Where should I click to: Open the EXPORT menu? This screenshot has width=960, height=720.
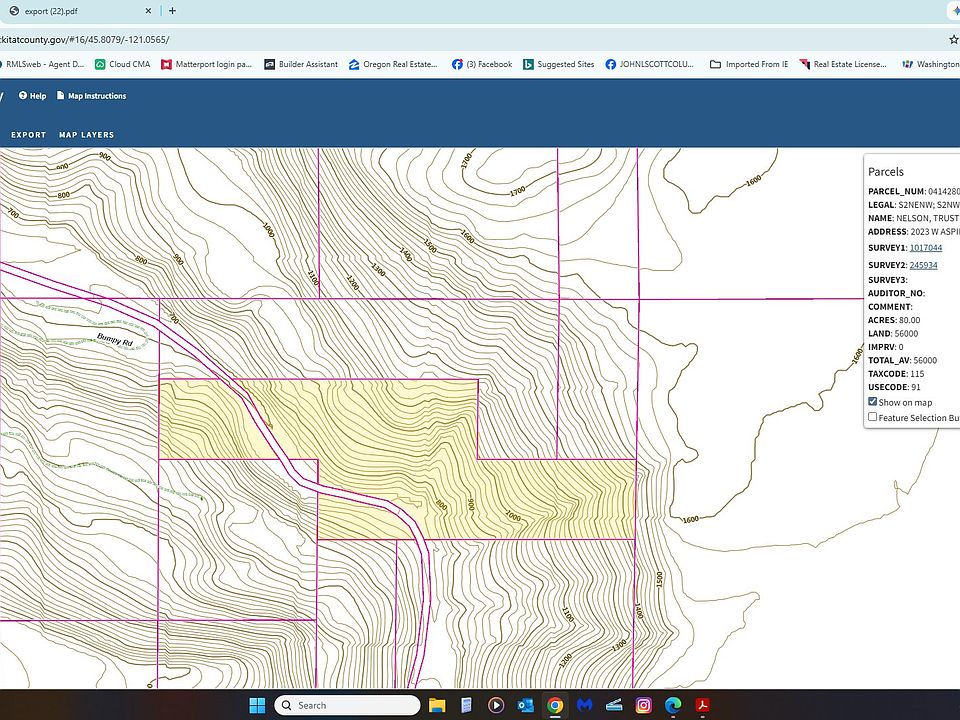pyautogui.click(x=29, y=135)
